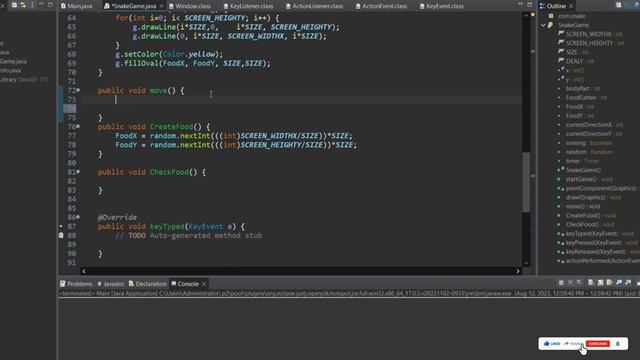Select SnakeGame class in Outline
The width and height of the screenshot is (640, 360).
573,25
